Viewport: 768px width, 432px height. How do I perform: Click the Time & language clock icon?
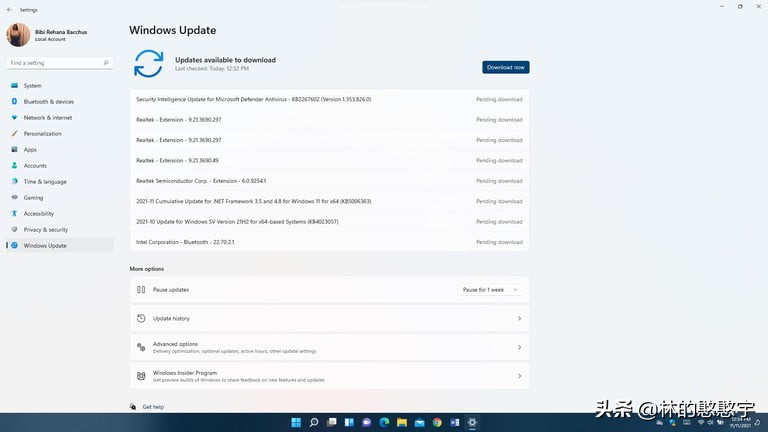tap(14, 181)
